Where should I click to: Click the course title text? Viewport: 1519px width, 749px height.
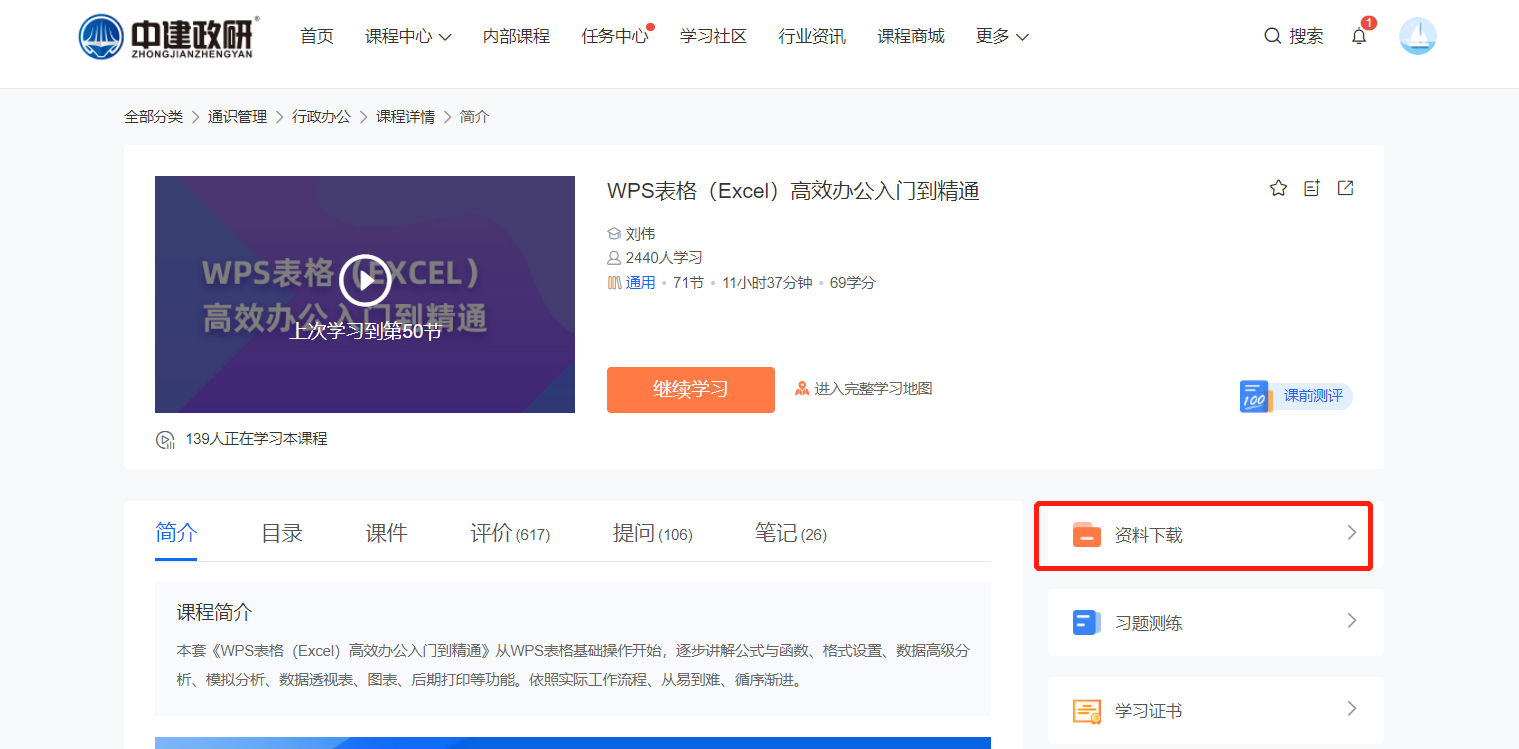(x=793, y=191)
